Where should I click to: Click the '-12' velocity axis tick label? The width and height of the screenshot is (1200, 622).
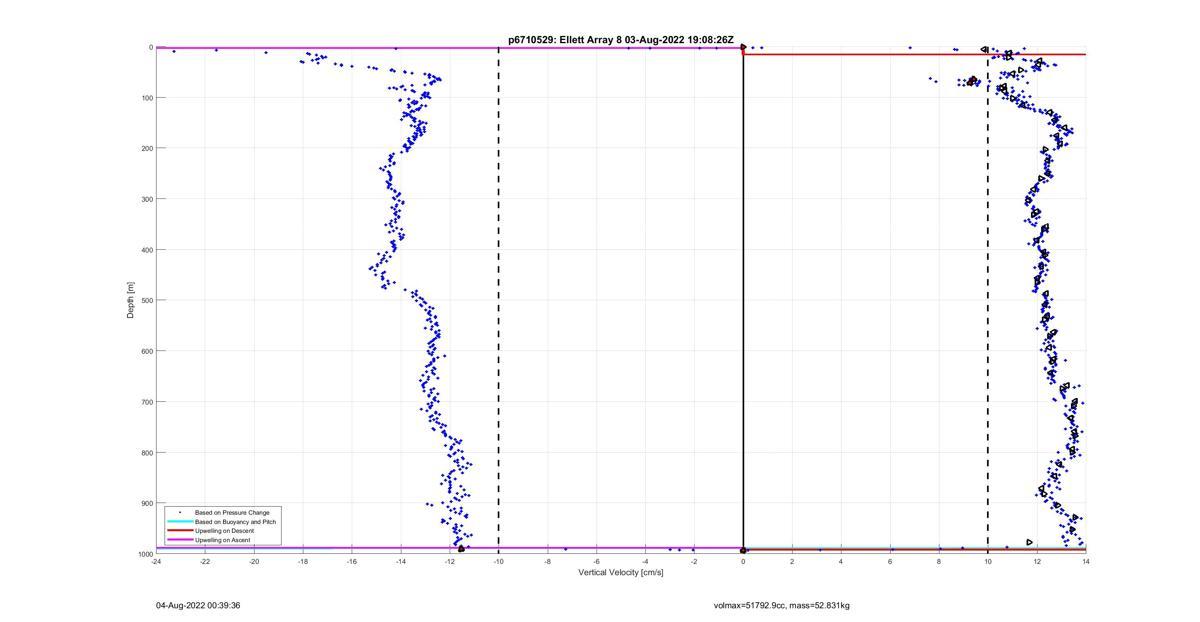(450, 562)
